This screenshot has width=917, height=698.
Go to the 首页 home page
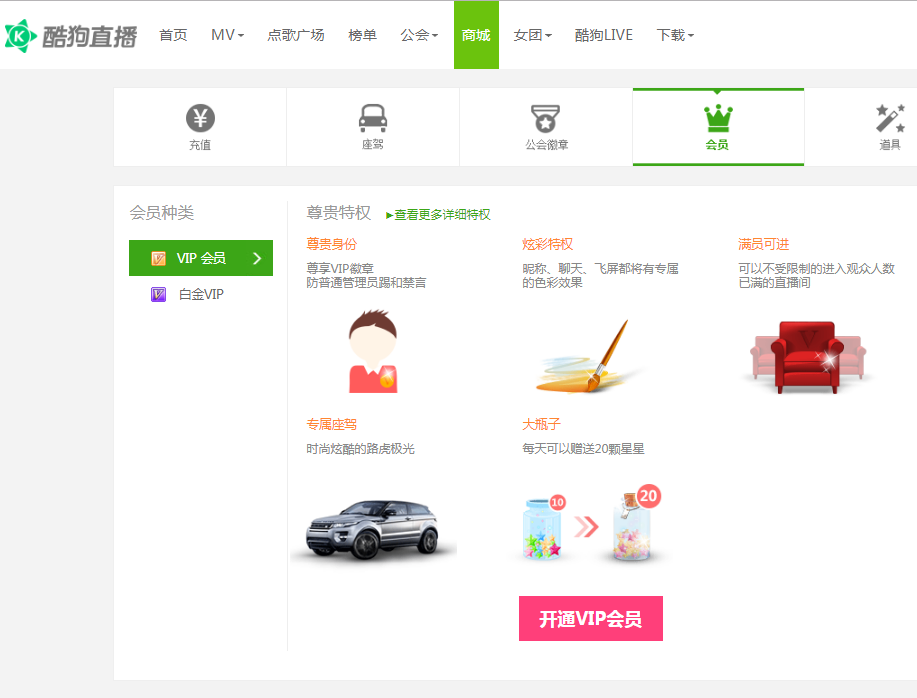173,35
